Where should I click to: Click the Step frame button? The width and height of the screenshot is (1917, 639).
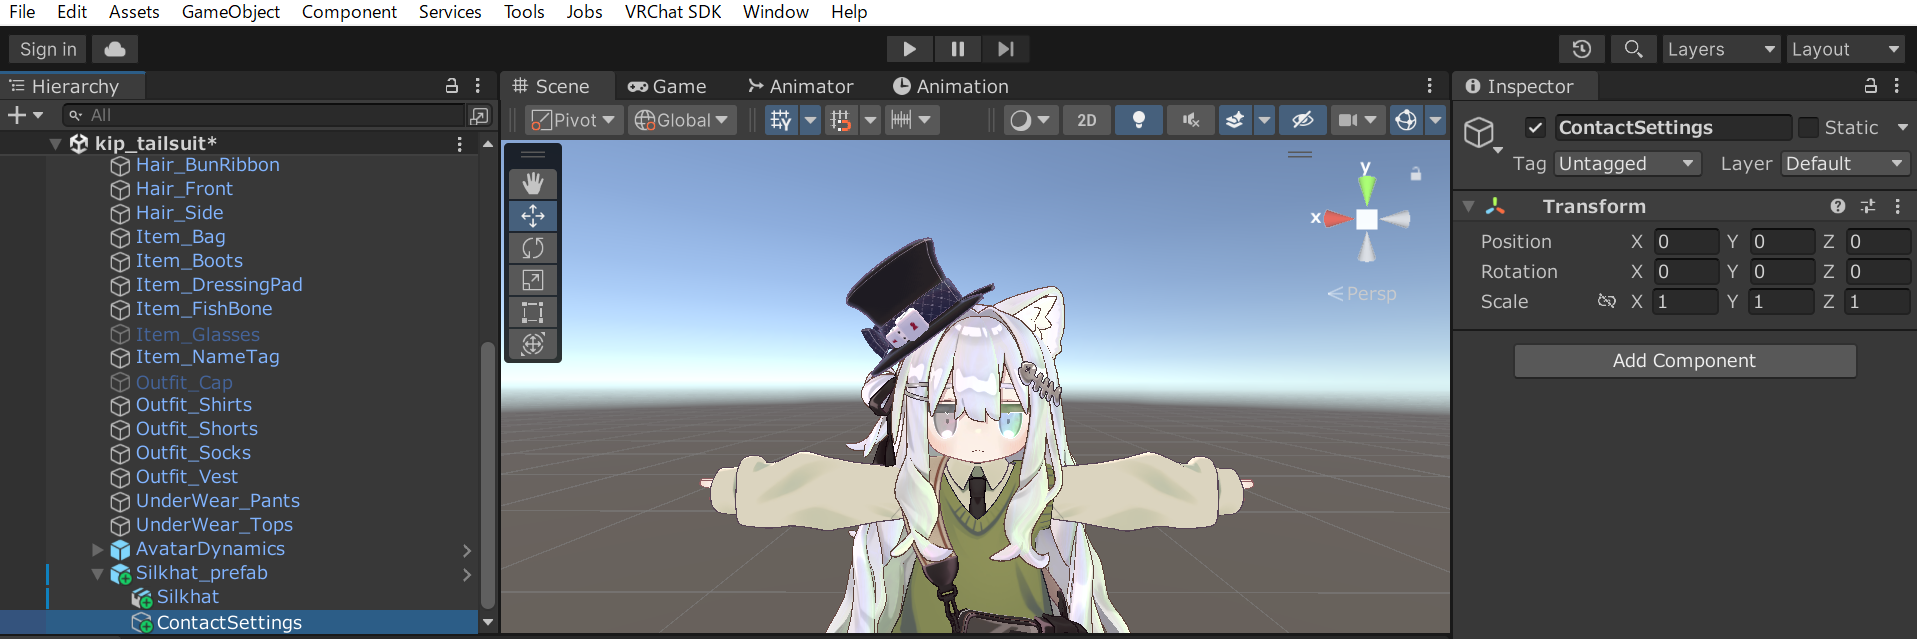(1006, 49)
